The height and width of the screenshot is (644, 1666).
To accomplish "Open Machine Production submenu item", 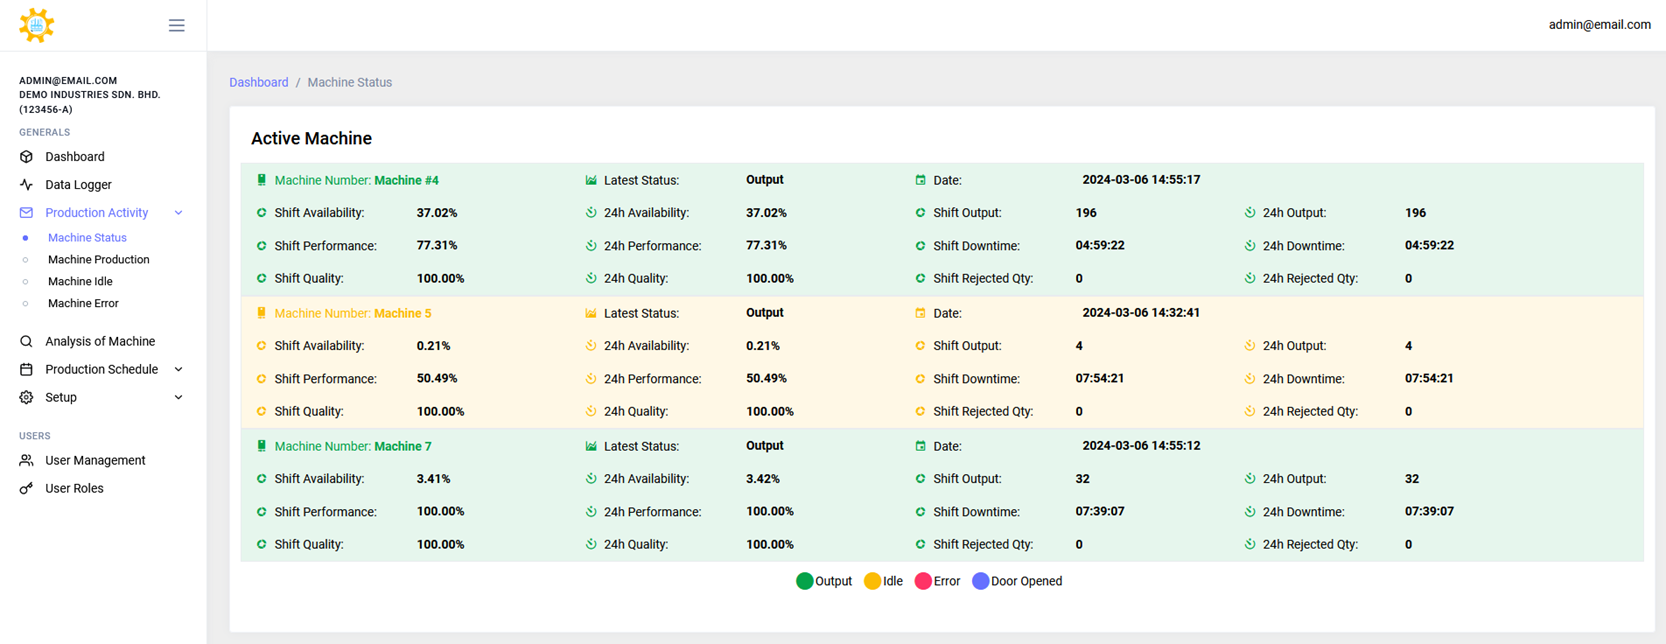I will pos(98,260).
